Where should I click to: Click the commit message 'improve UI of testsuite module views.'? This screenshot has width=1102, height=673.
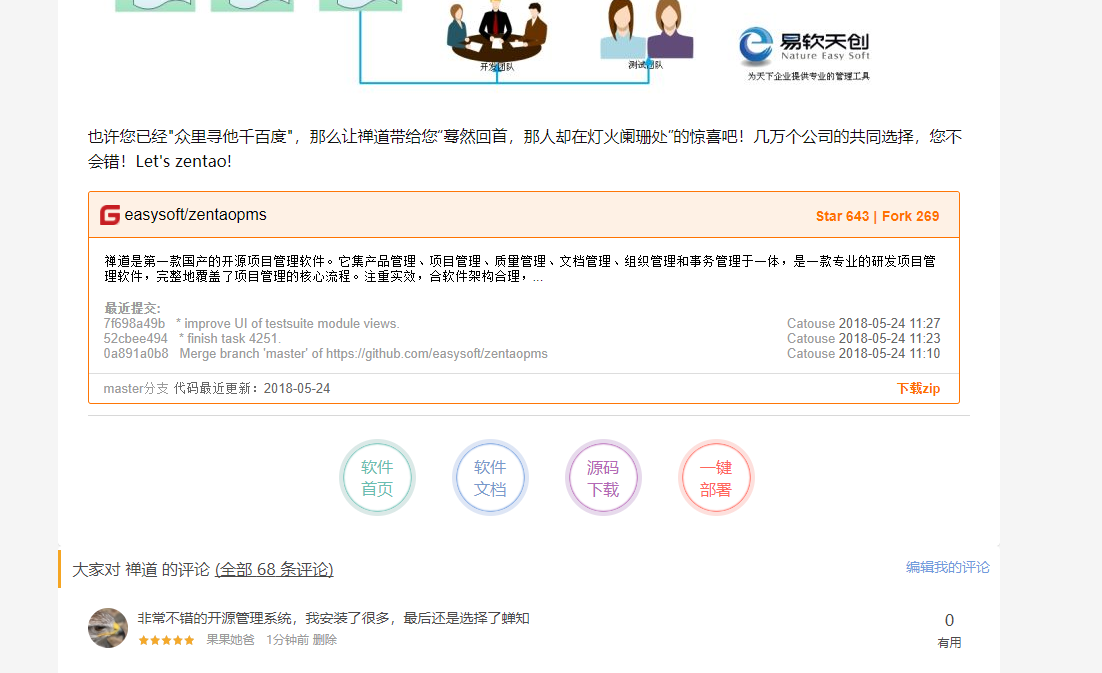pyautogui.click(x=288, y=323)
